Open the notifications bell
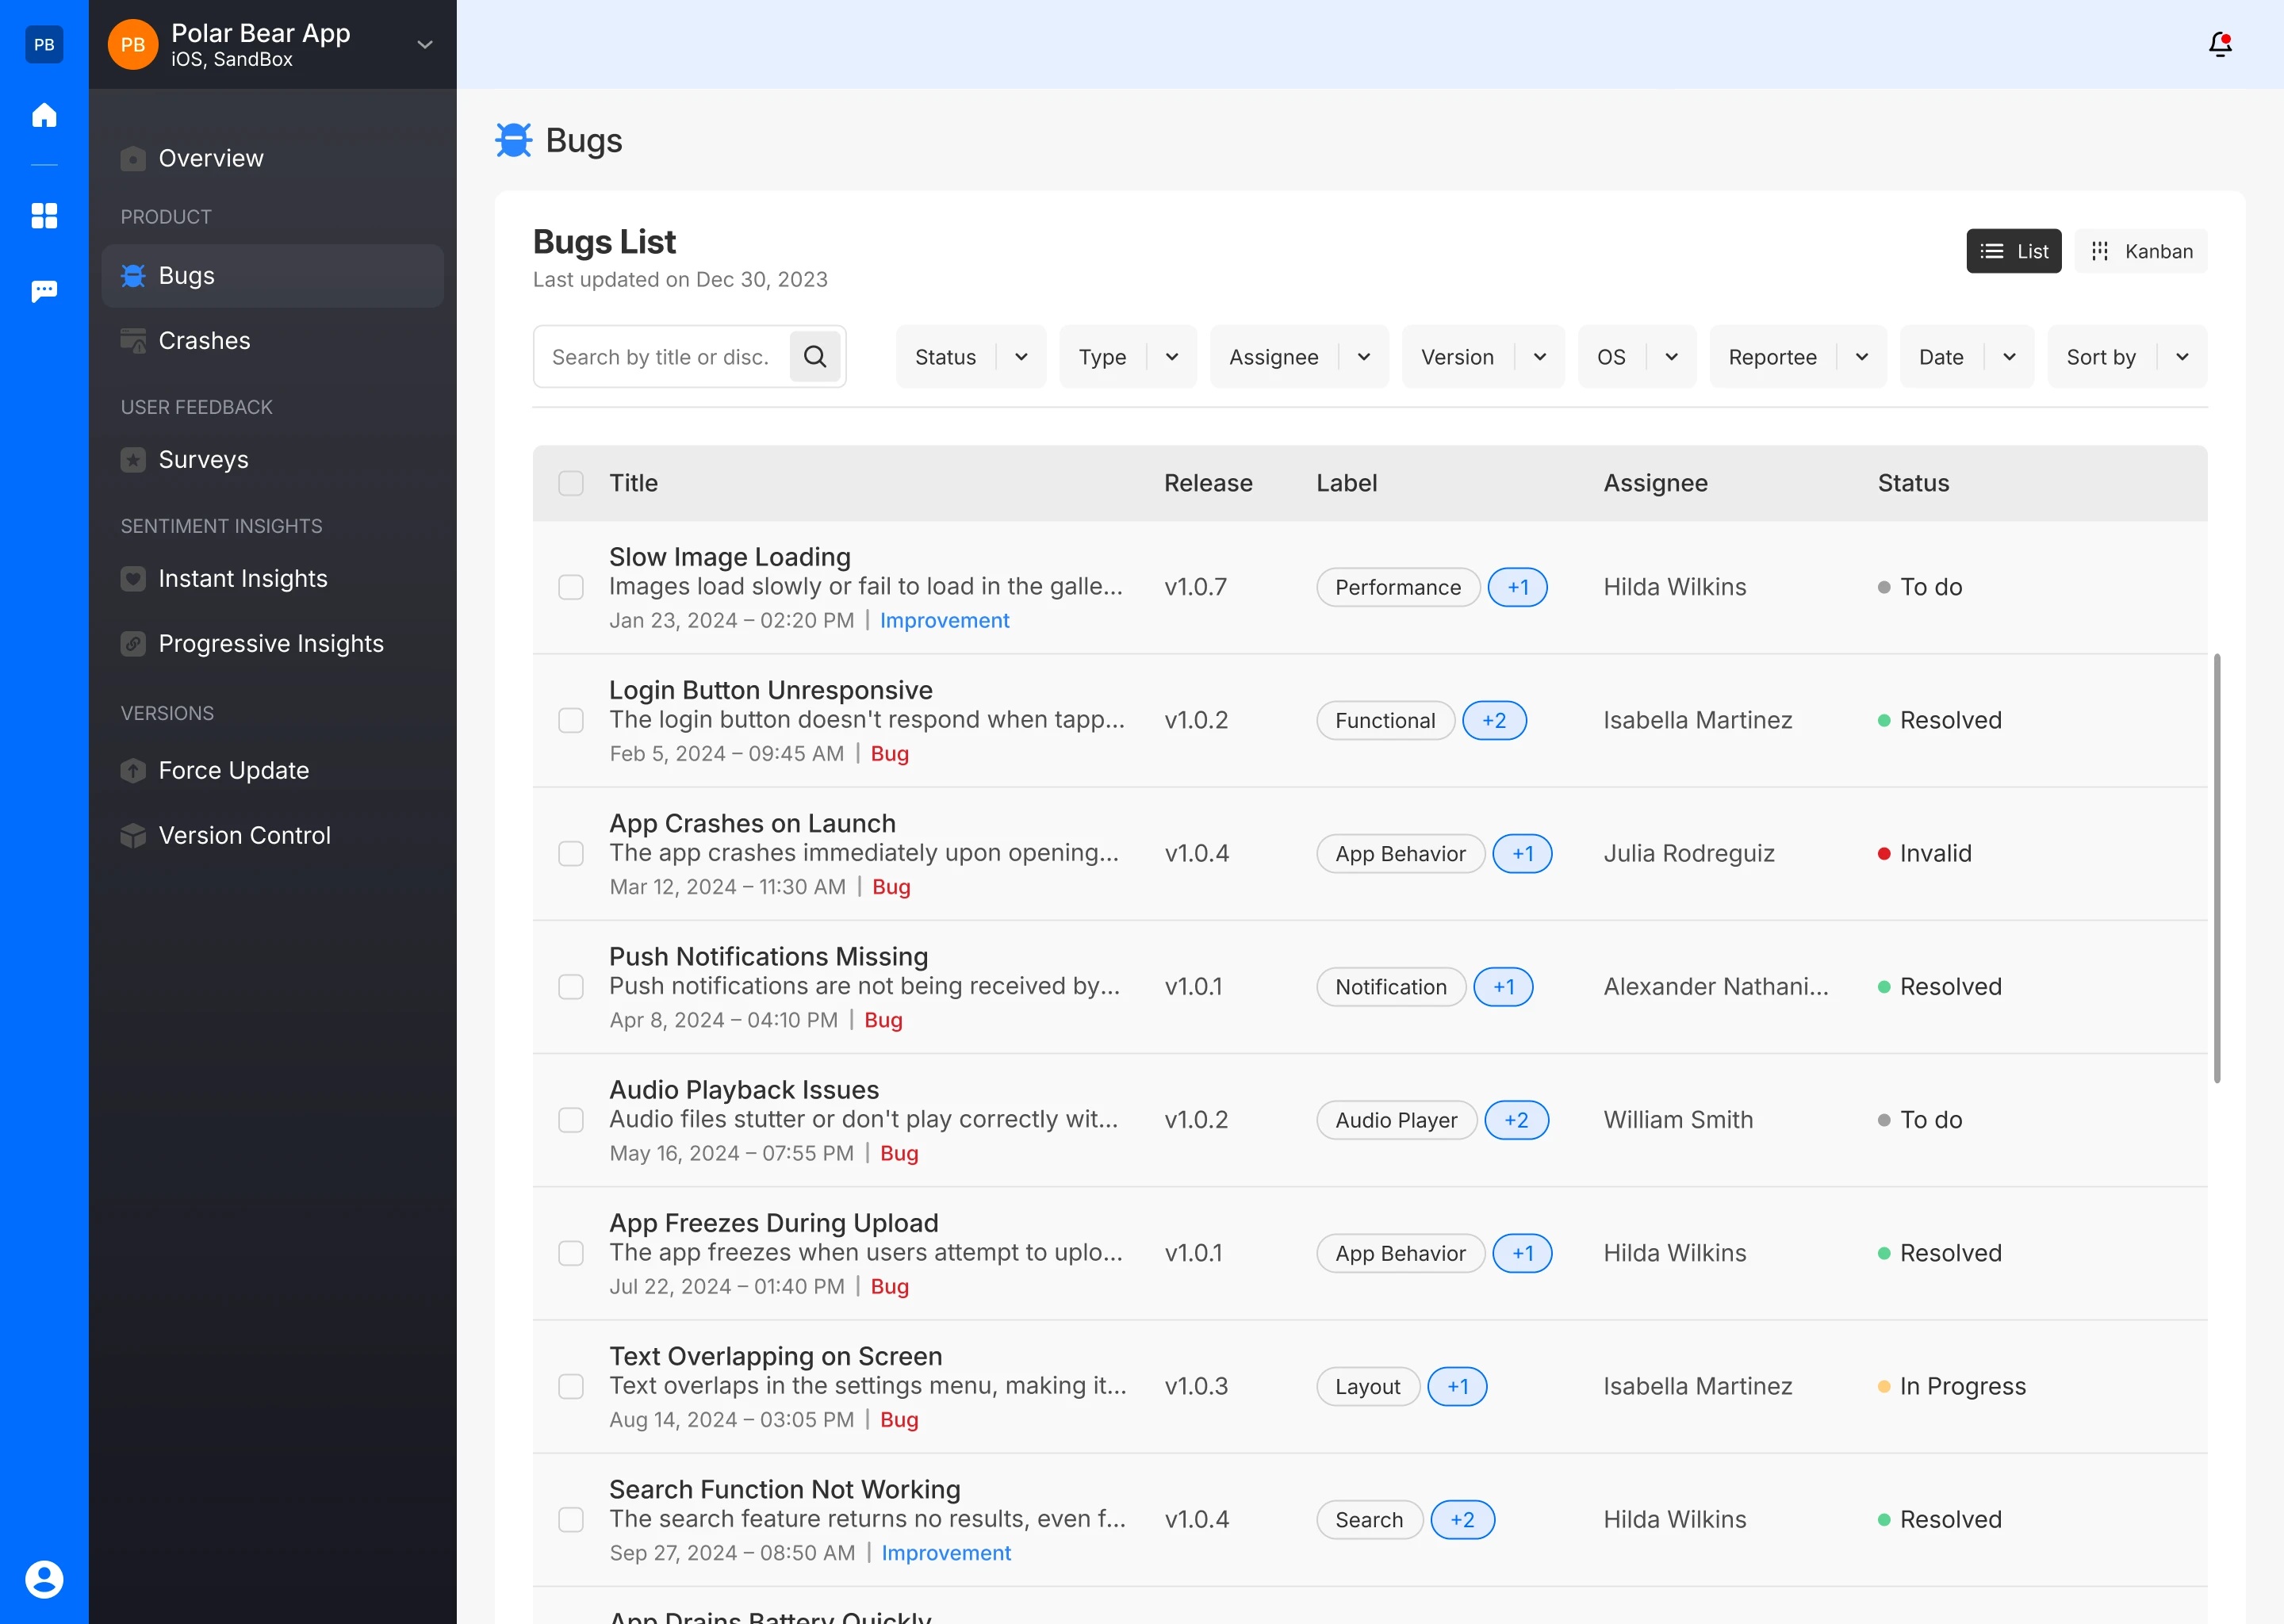The width and height of the screenshot is (2284, 1624). (x=2220, y=44)
